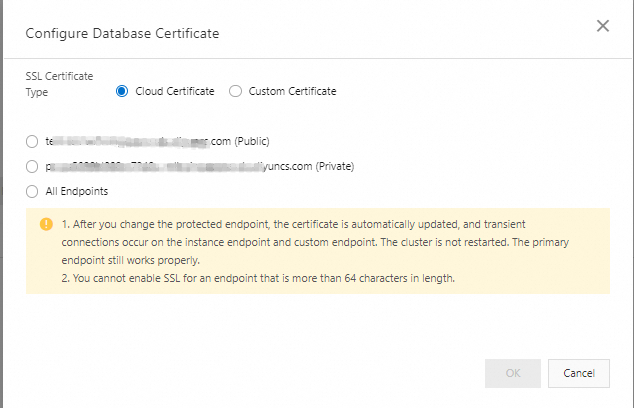The image size is (634, 408).
Task: Enable the All Endpoints radio option
Action: (33, 191)
